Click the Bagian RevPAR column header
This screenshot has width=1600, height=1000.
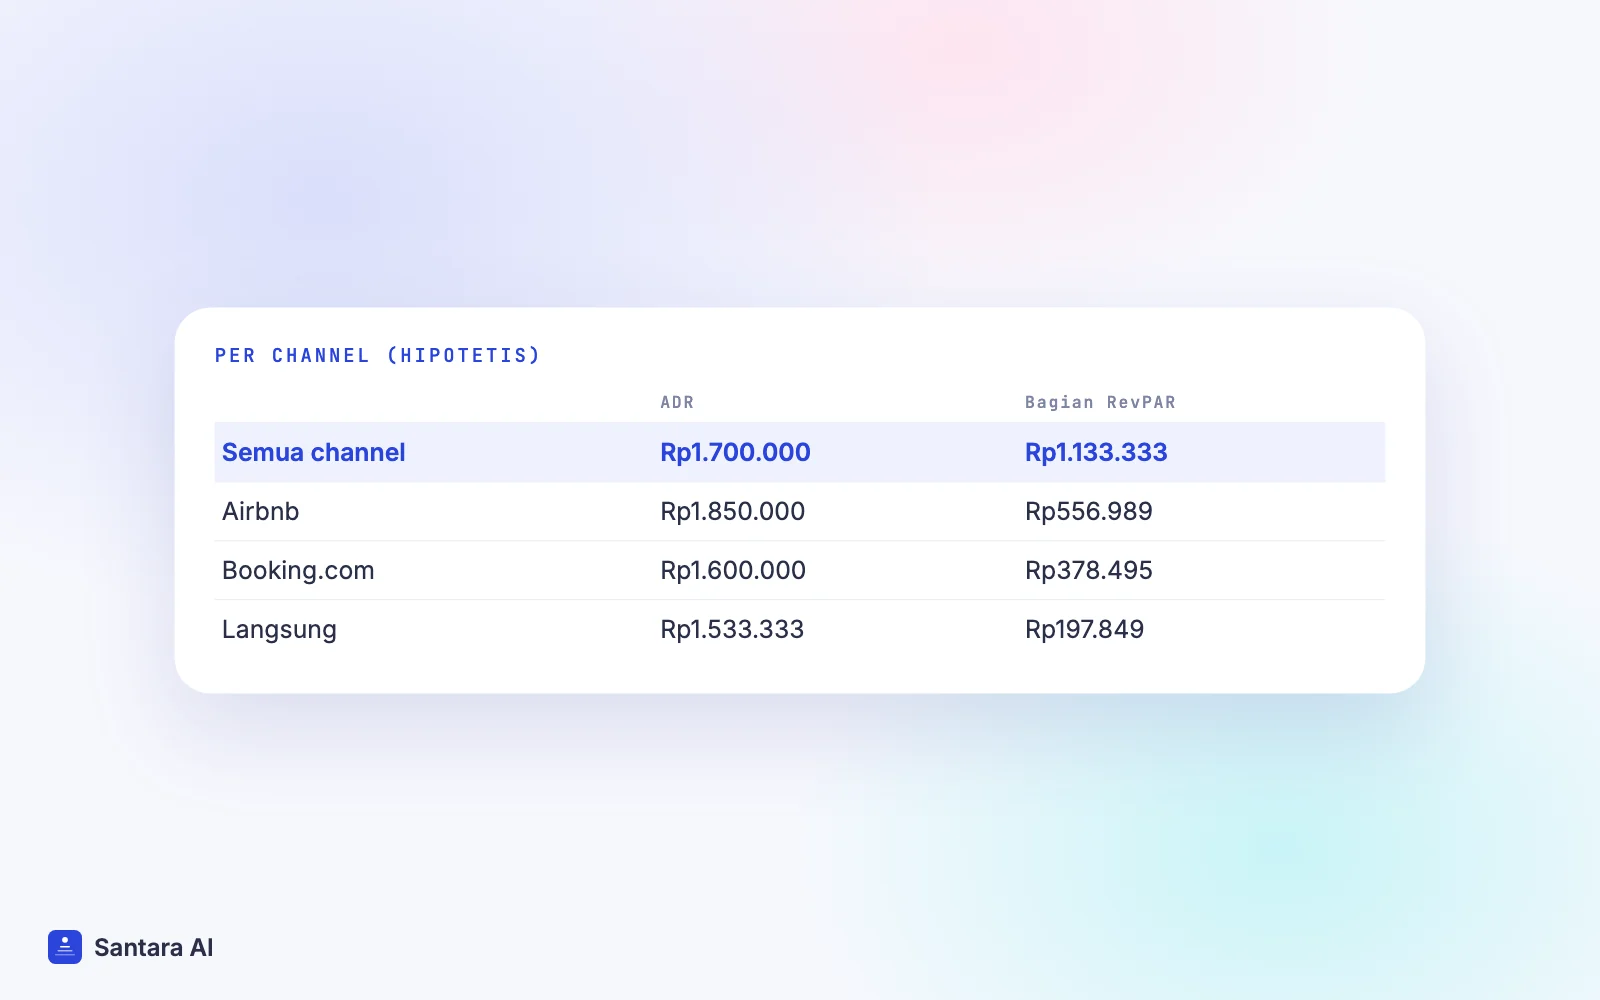pyautogui.click(x=1100, y=402)
